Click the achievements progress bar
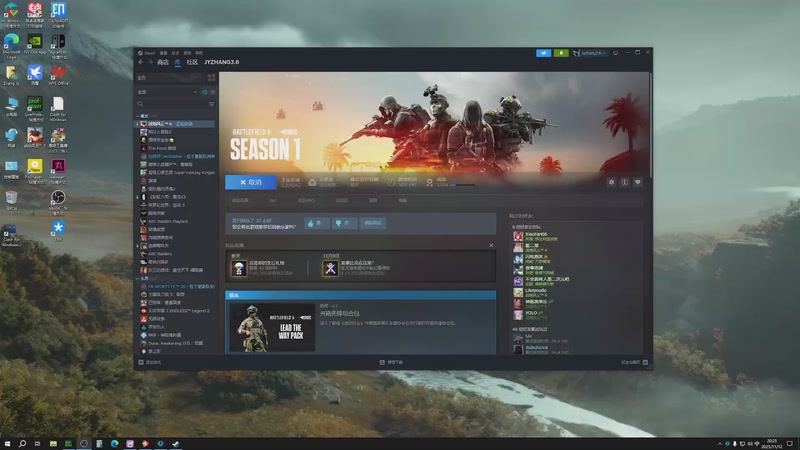The height and width of the screenshot is (450, 800). (462, 185)
